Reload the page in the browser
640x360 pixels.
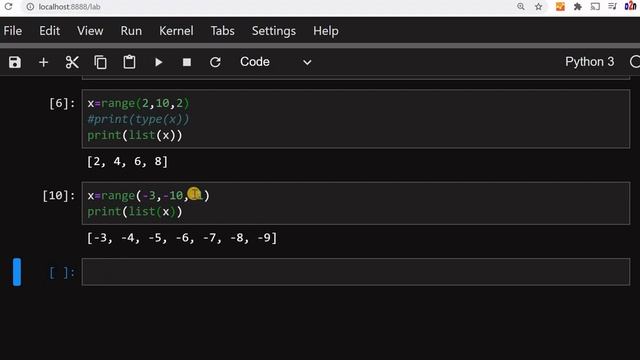coord(8,7)
